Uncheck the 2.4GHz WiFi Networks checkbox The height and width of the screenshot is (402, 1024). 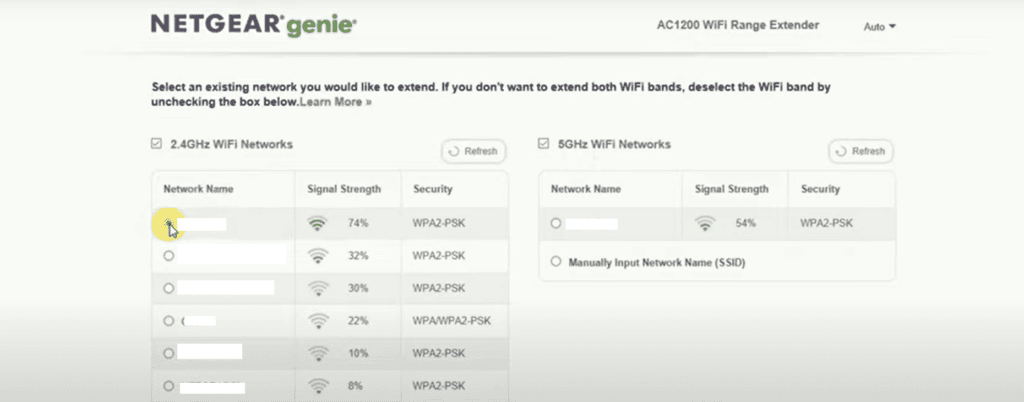[x=156, y=144]
